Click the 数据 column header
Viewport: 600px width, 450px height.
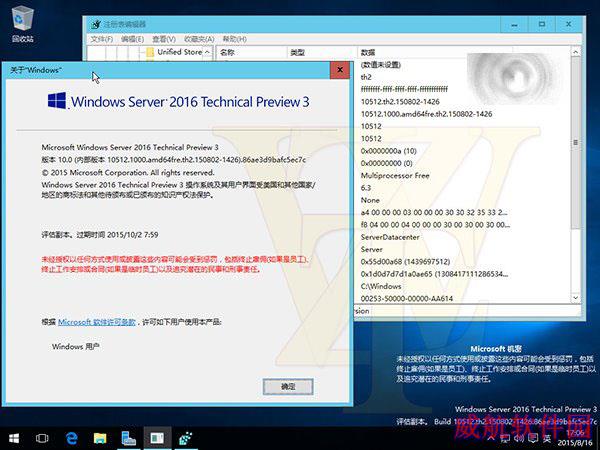[x=368, y=52]
